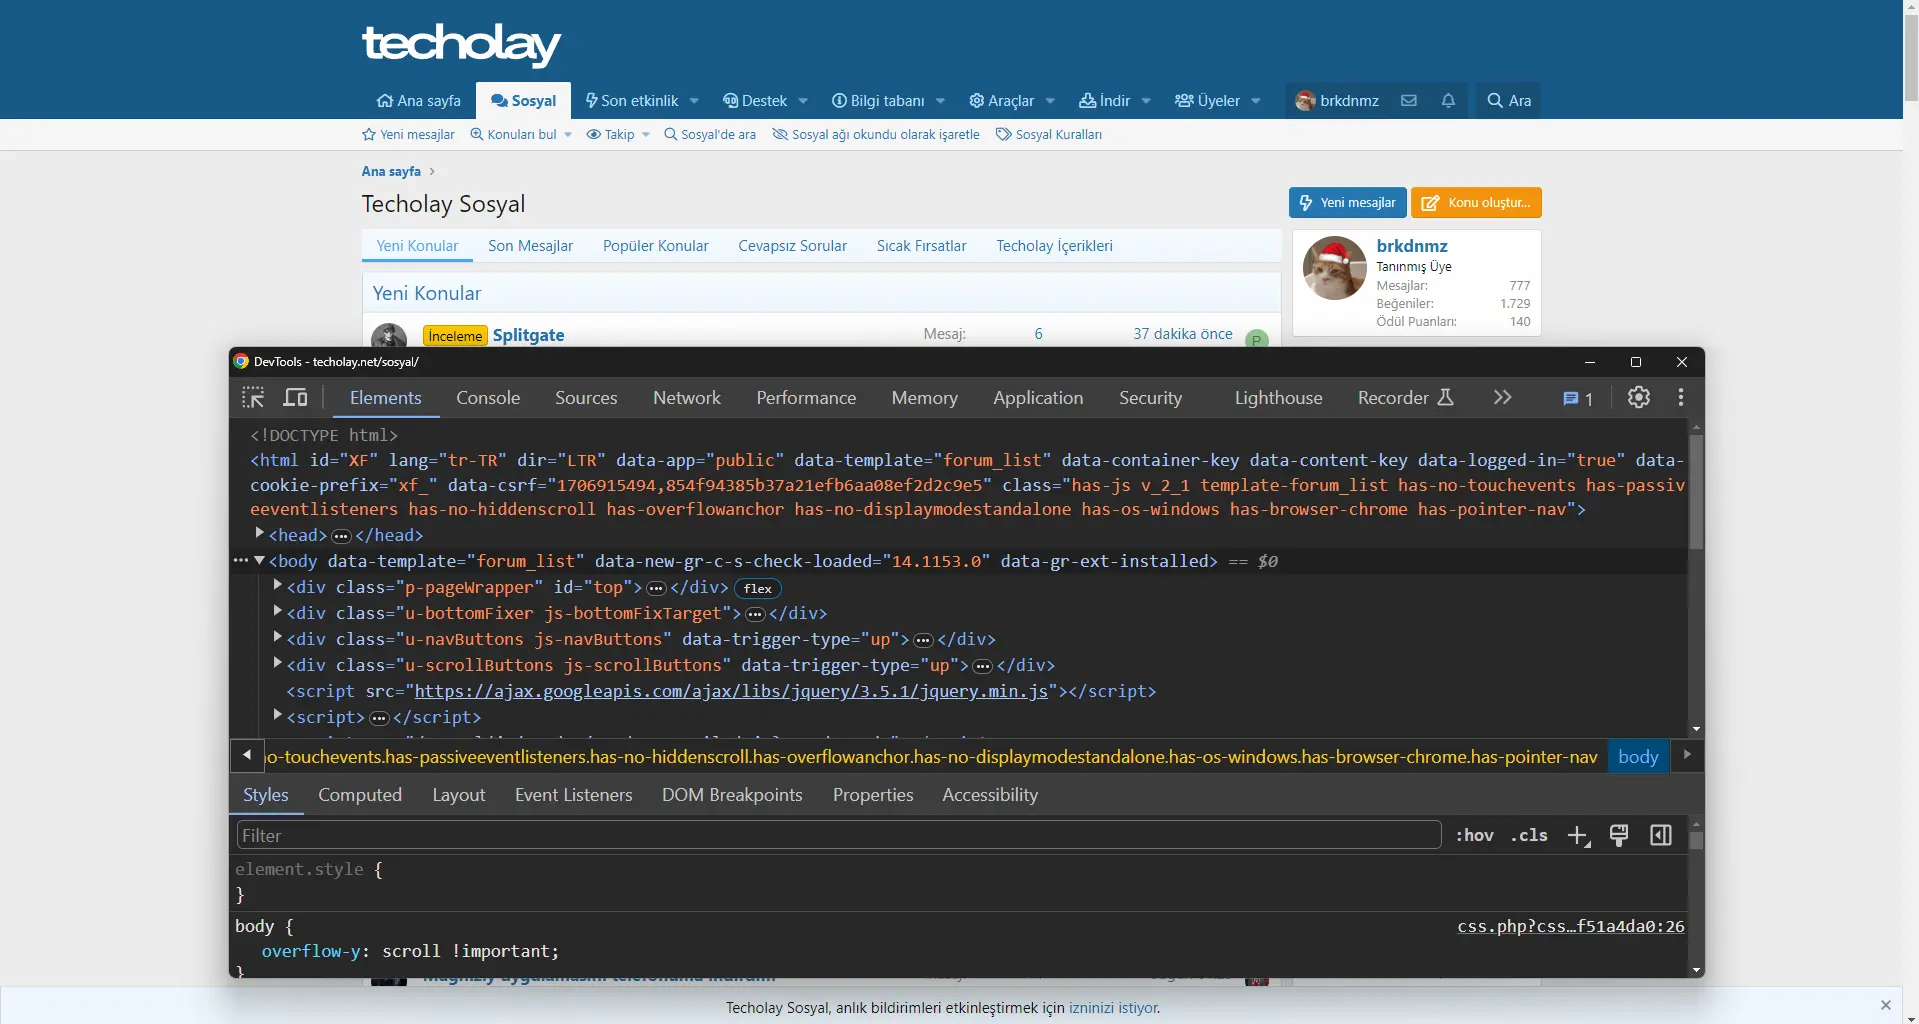This screenshot has height=1024, width=1919.
Task: Expand the Araçlar dropdown arrow
Action: tap(1050, 101)
